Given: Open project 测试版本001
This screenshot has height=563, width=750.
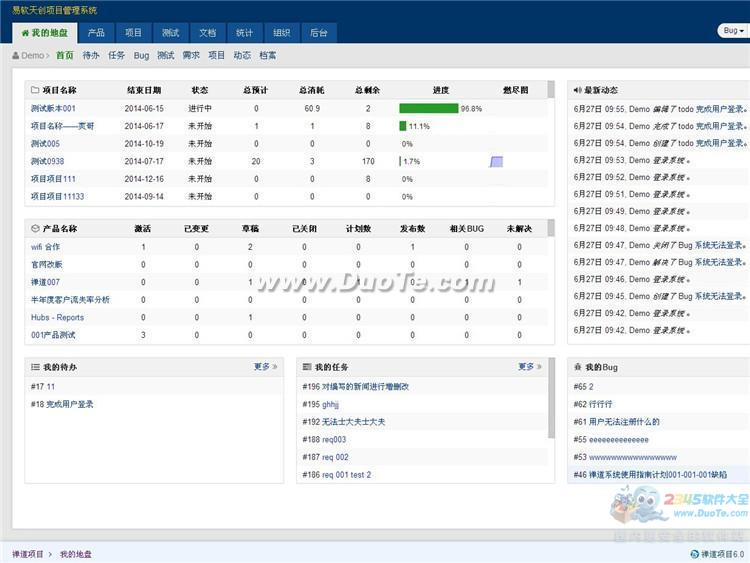Looking at the screenshot, I should point(53,109).
